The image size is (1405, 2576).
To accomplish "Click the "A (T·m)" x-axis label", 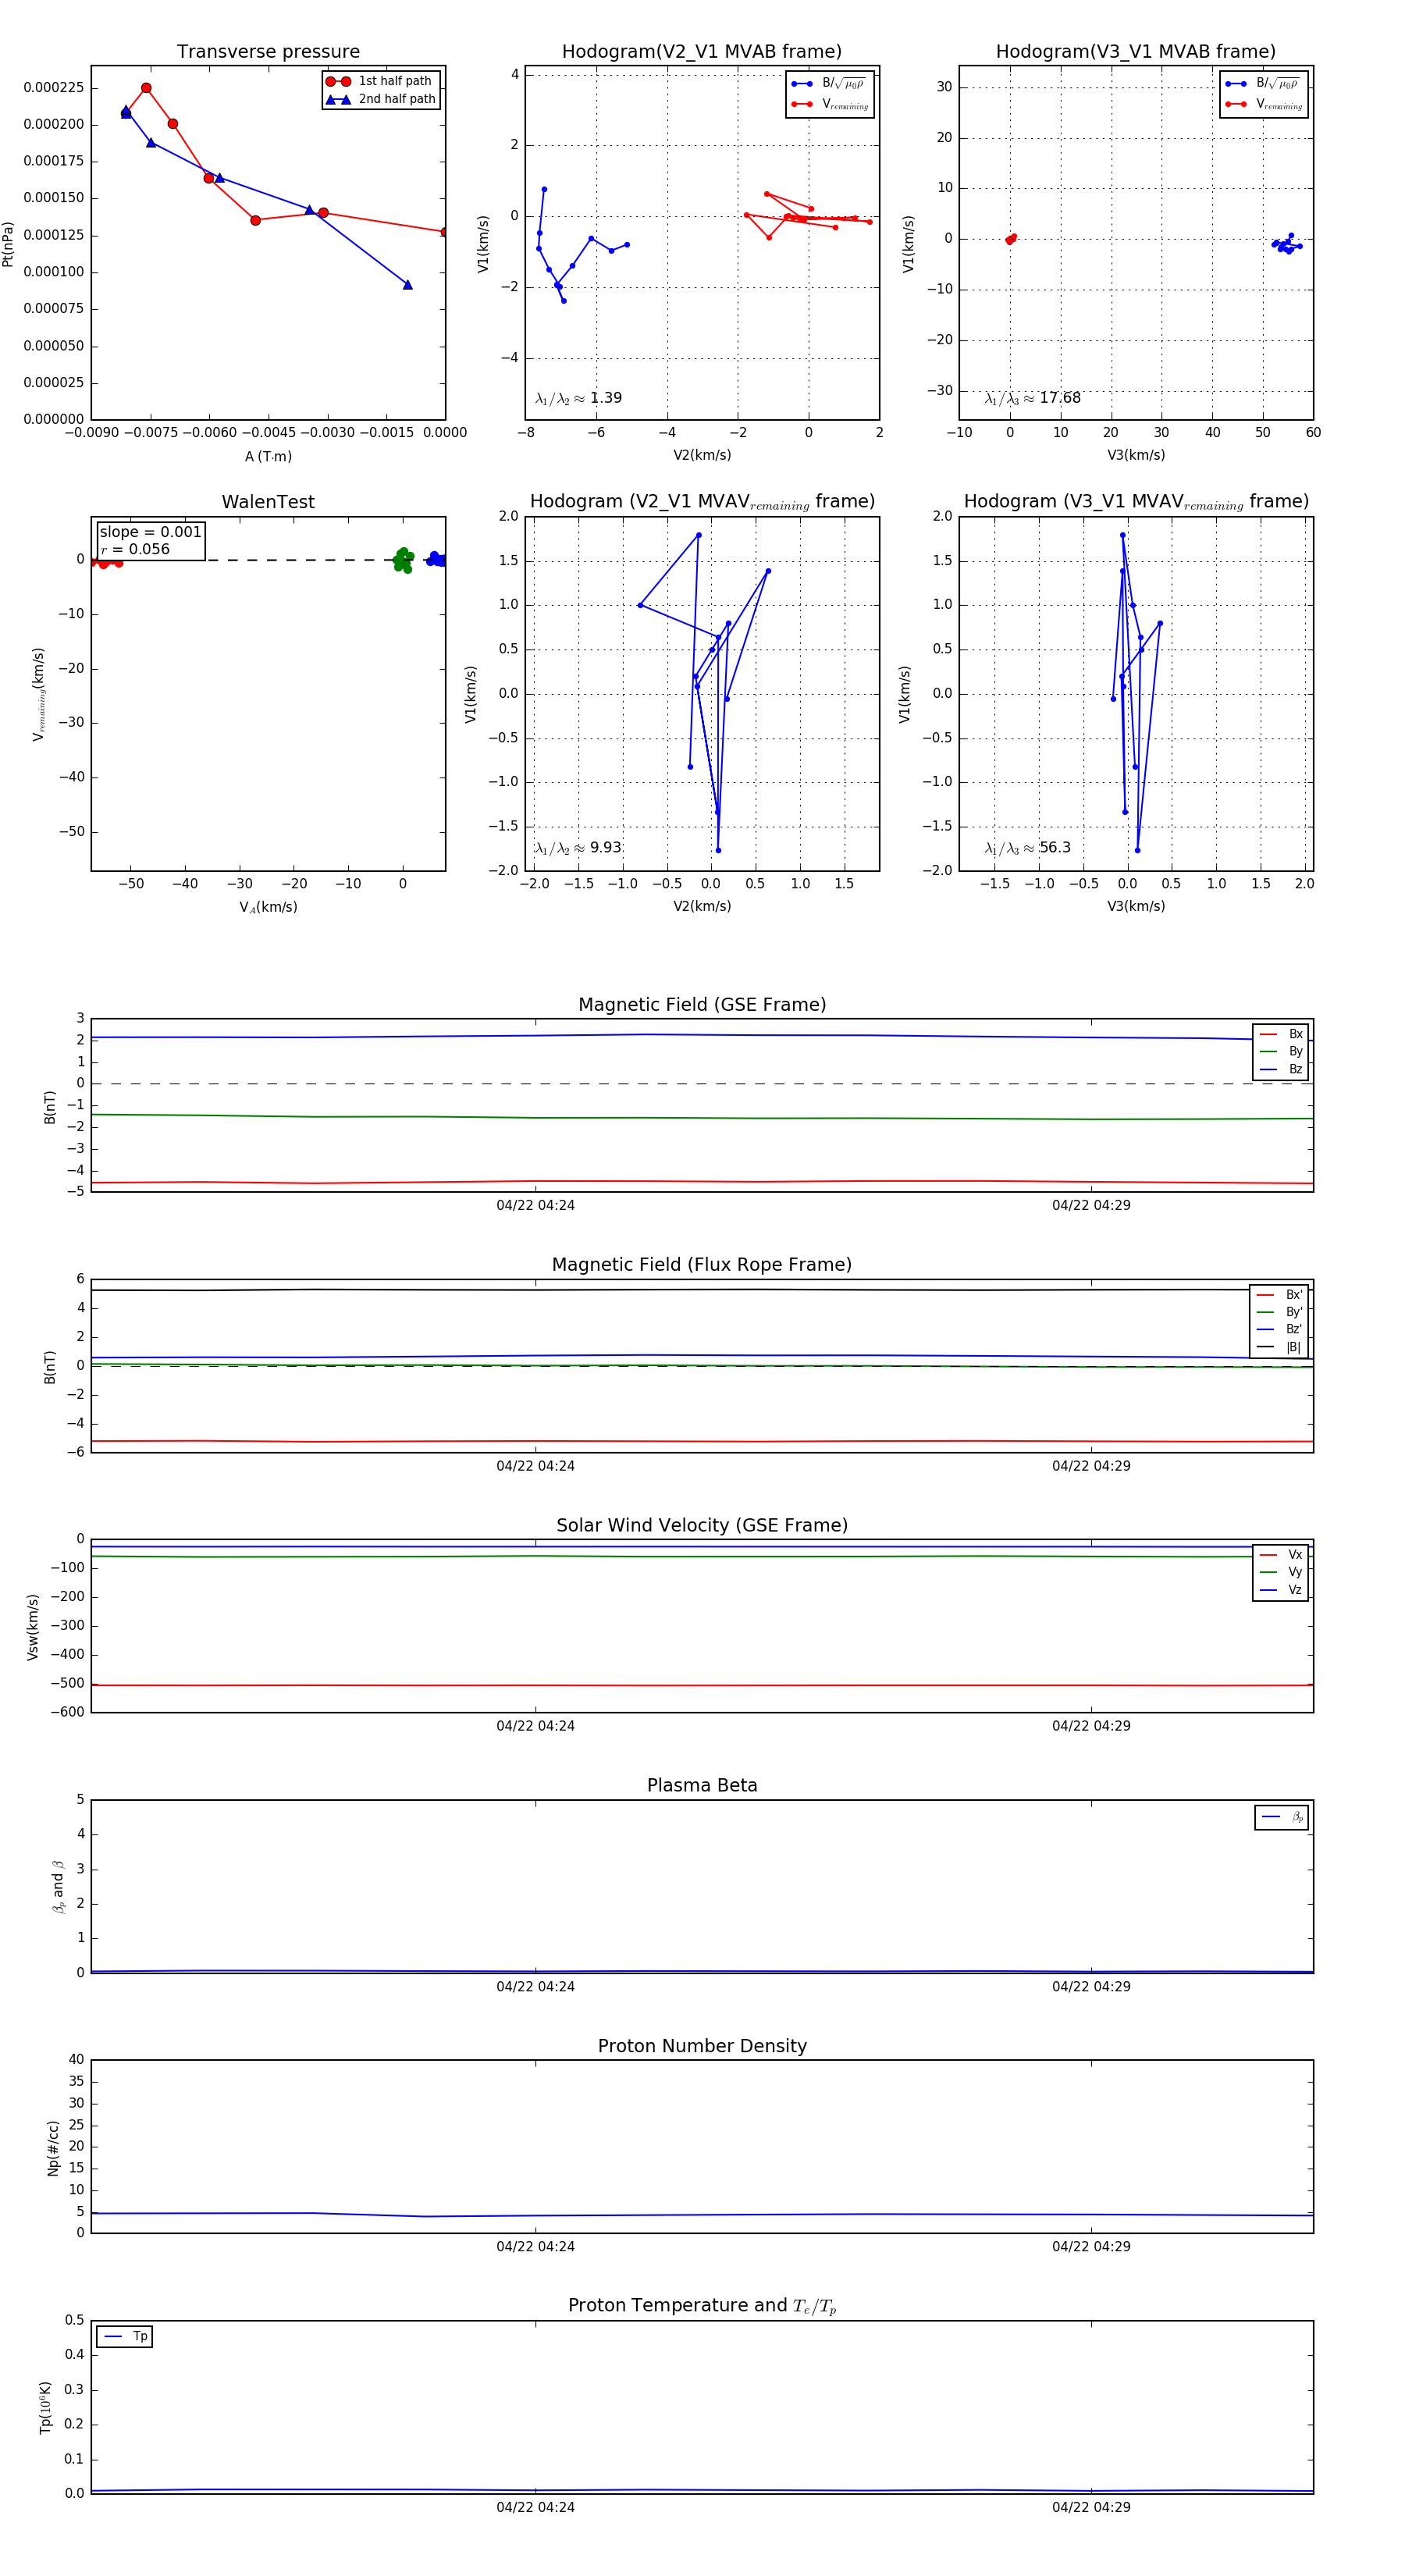I will pos(268,456).
